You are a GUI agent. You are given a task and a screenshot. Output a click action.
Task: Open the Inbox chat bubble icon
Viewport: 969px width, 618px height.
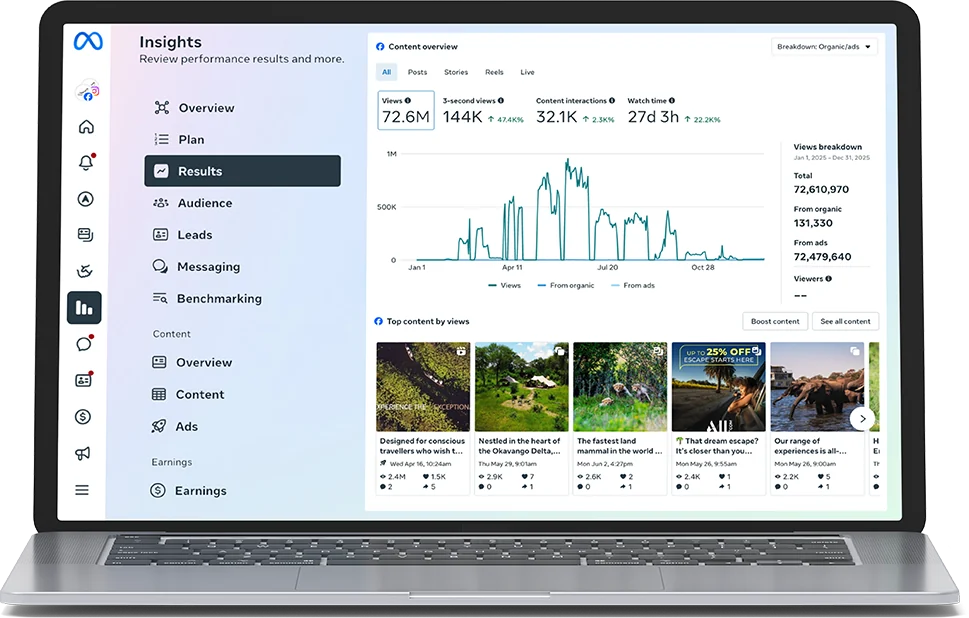click(84, 344)
